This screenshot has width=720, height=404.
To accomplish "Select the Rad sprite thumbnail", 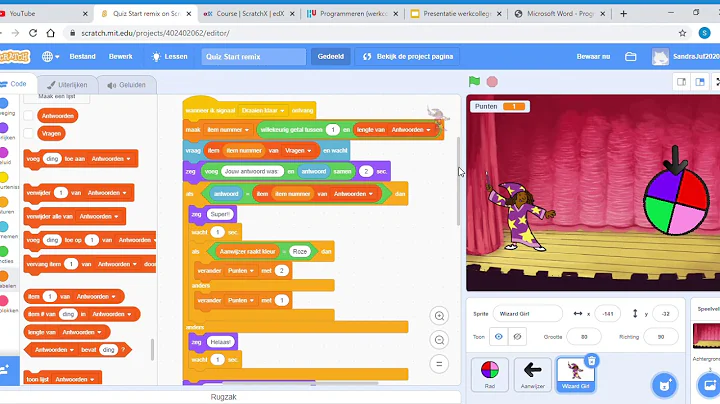I will click(x=489, y=375).
